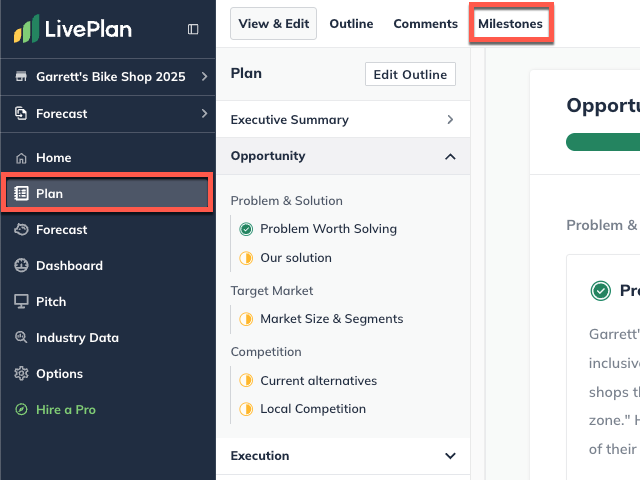Viewport: 640px width, 480px height.
Task: Open Dashboard from the sidebar
Action: coord(69,266)
